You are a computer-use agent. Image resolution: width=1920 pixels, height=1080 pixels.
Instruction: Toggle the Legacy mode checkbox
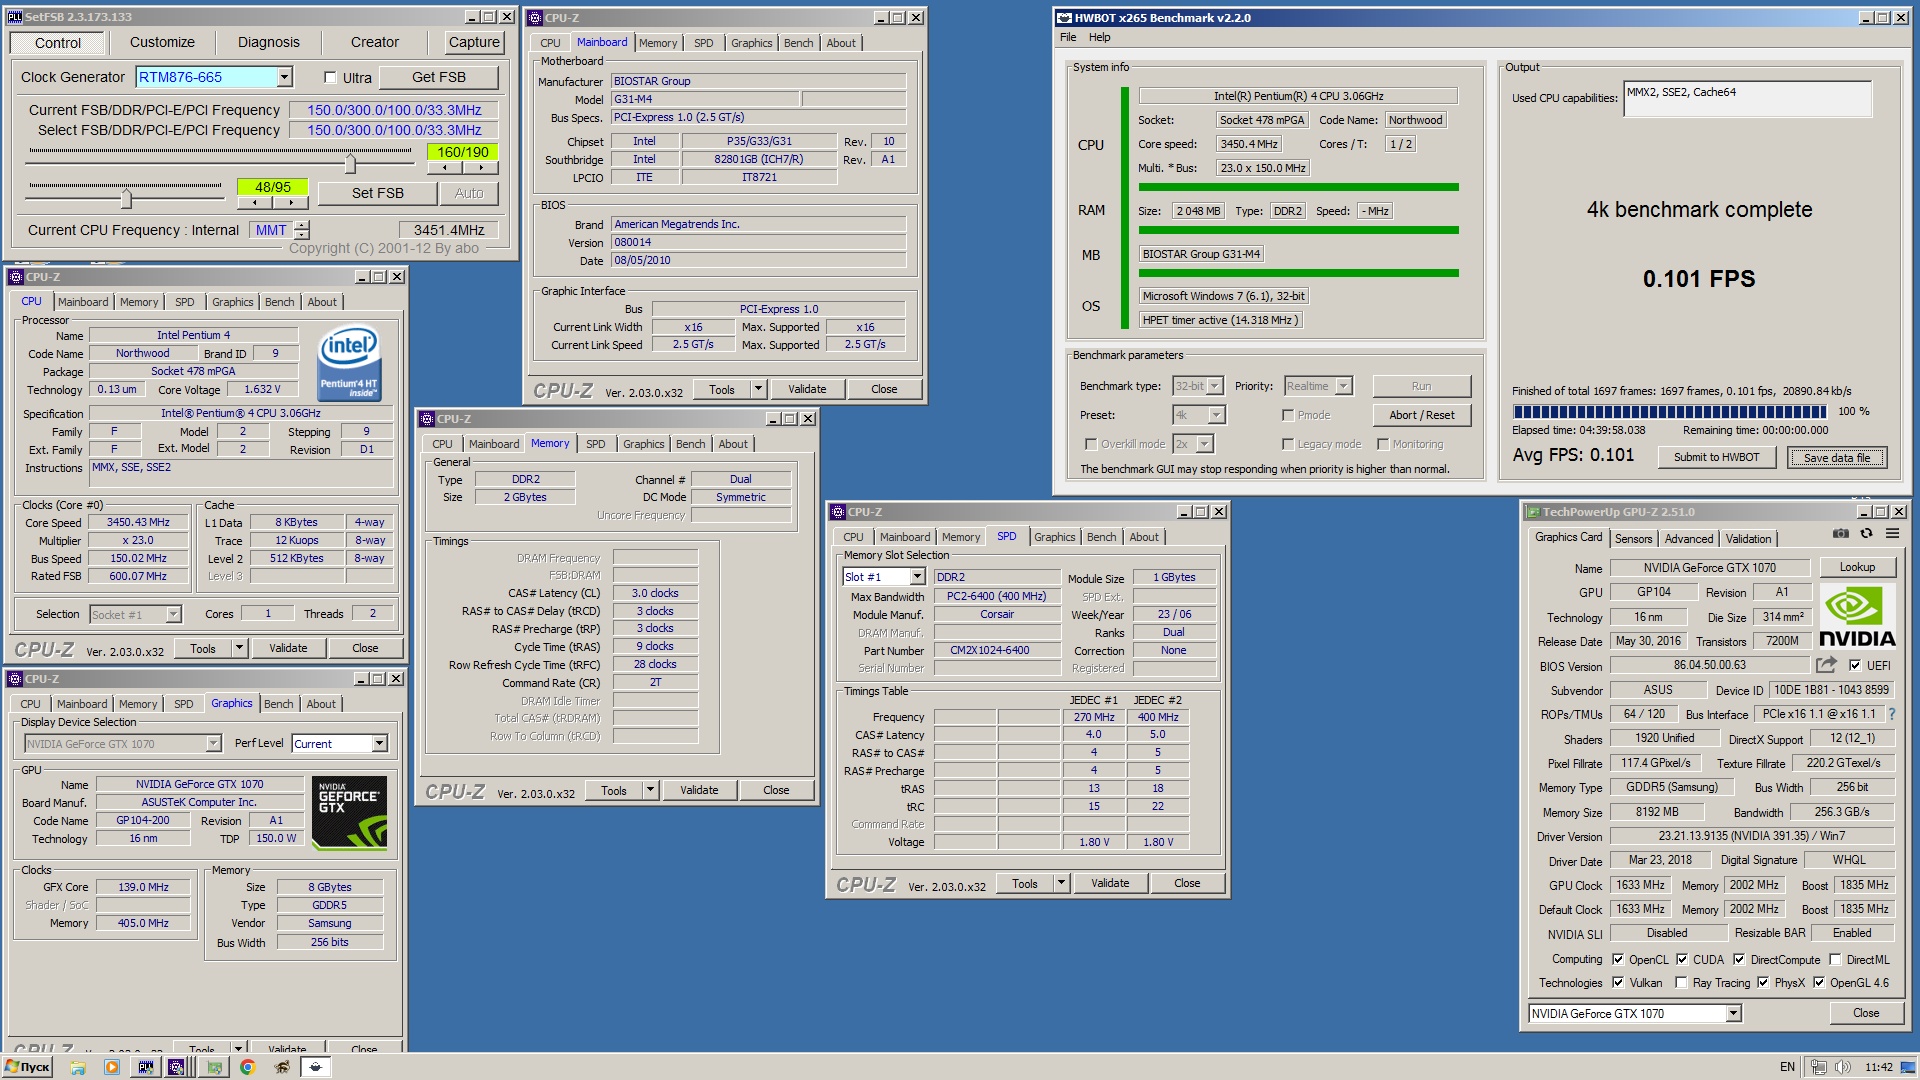coord(1288,444)
